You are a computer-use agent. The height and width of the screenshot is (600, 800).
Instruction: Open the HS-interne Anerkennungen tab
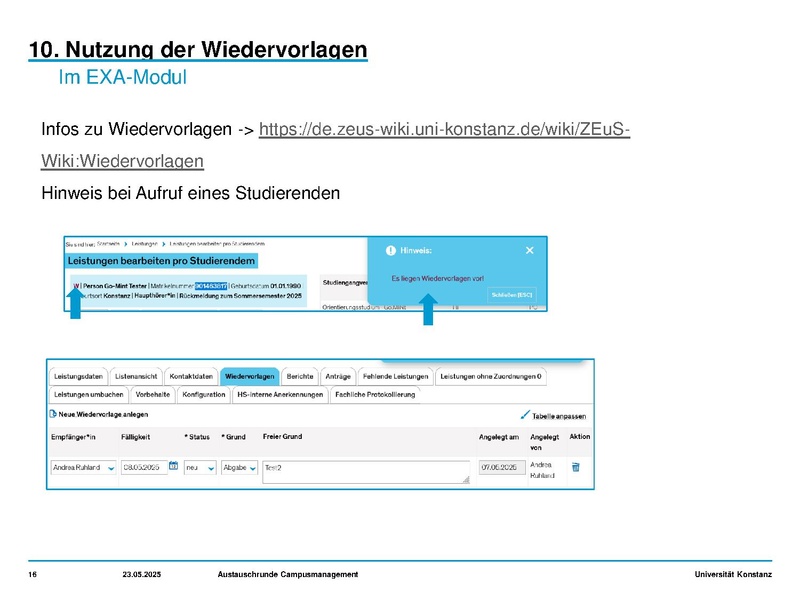click(x=280, y=395)
